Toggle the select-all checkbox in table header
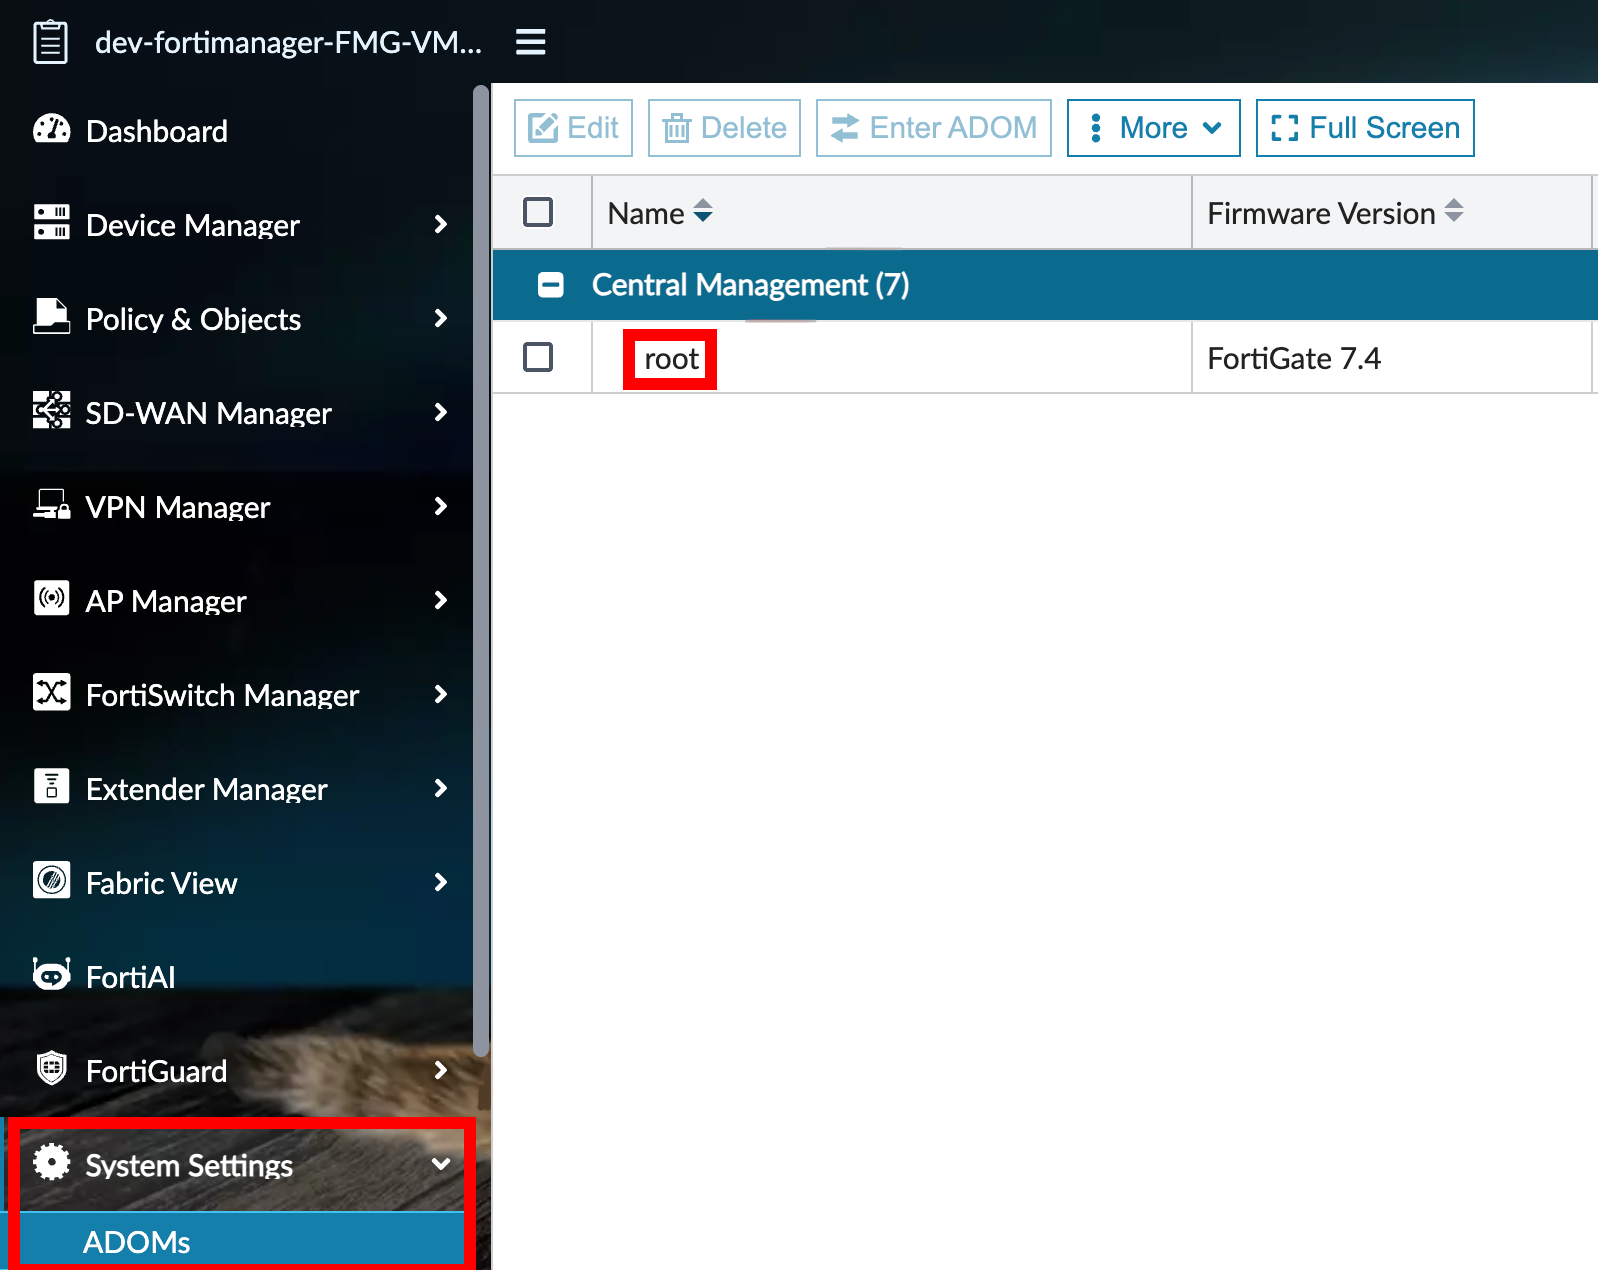 pos(538,212)
